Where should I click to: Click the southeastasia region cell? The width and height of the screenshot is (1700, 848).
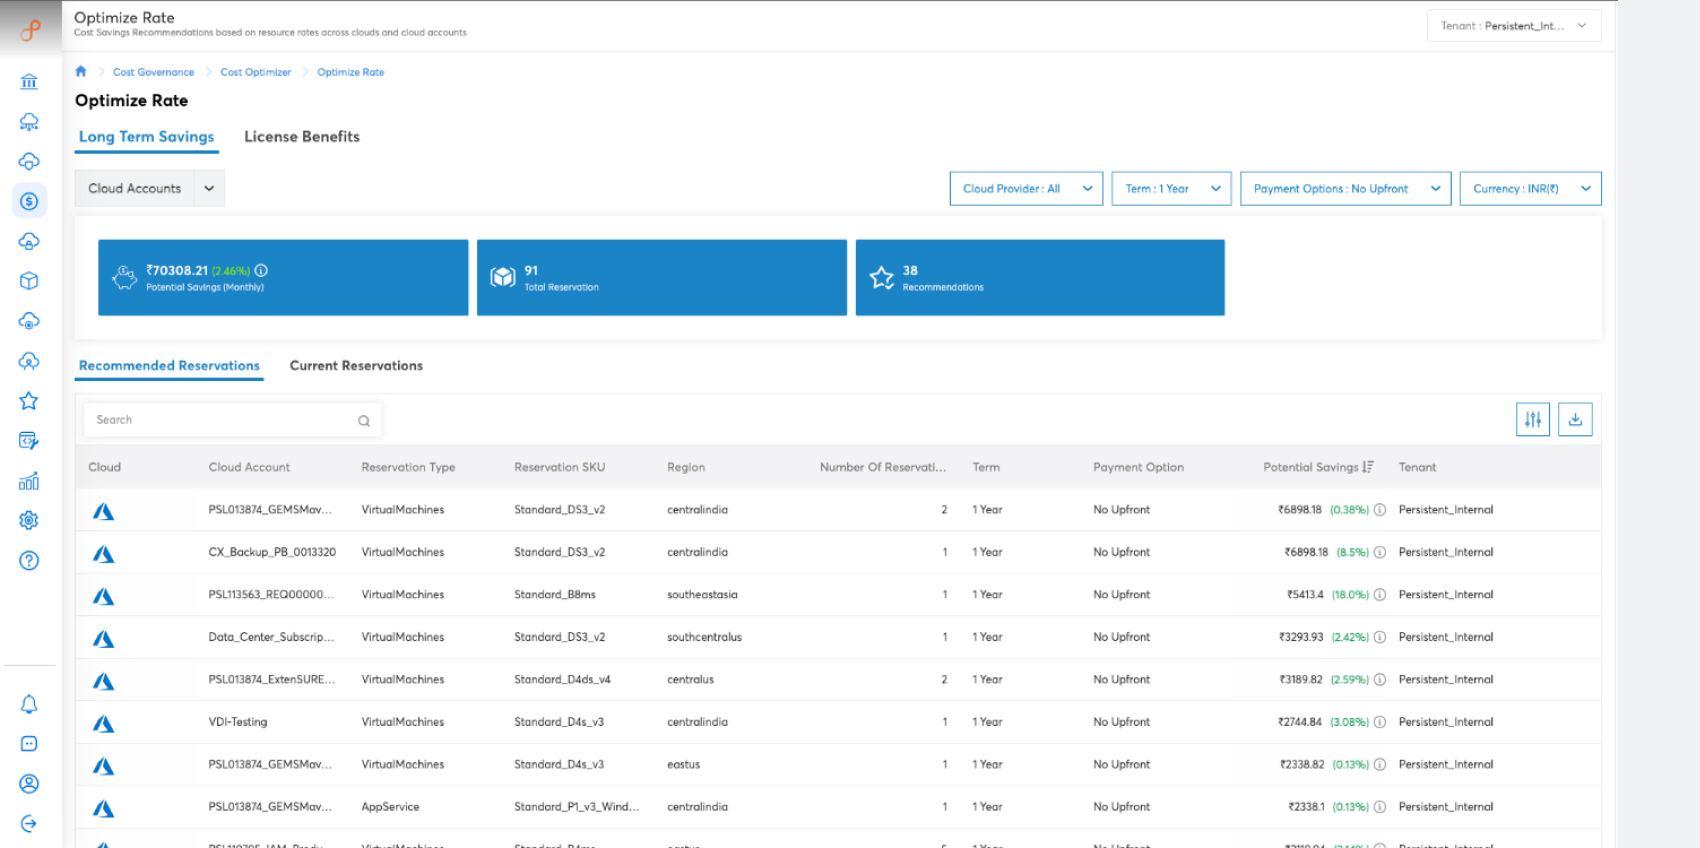(702, 595)
